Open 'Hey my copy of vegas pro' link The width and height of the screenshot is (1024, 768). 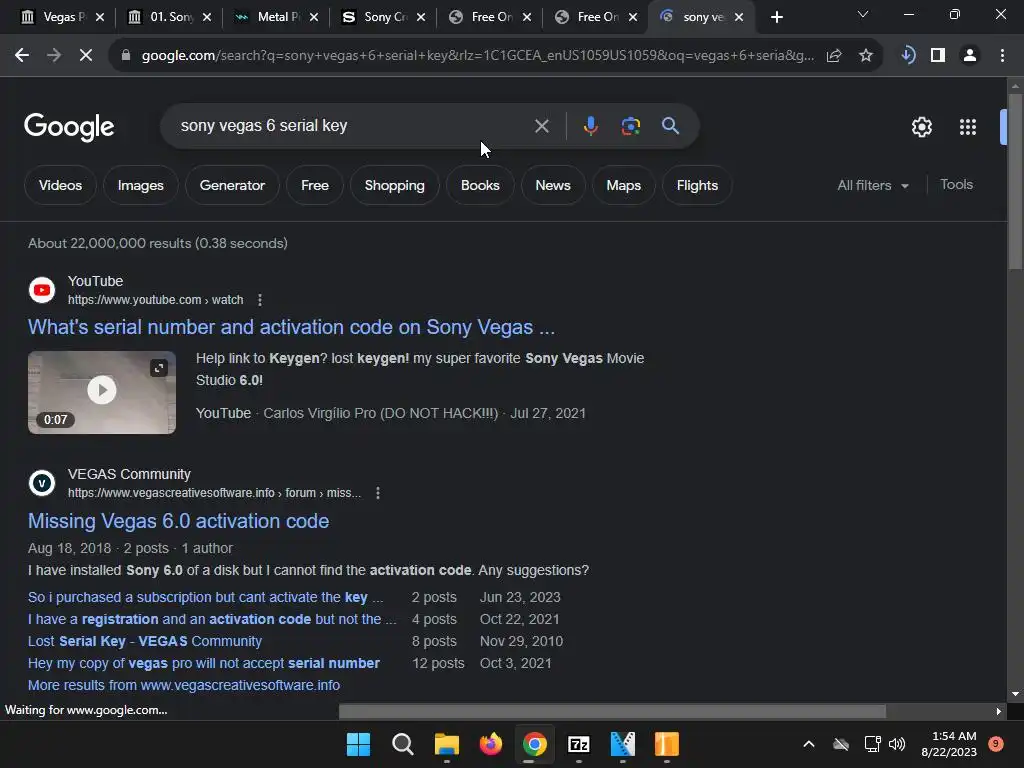[204, 664]
